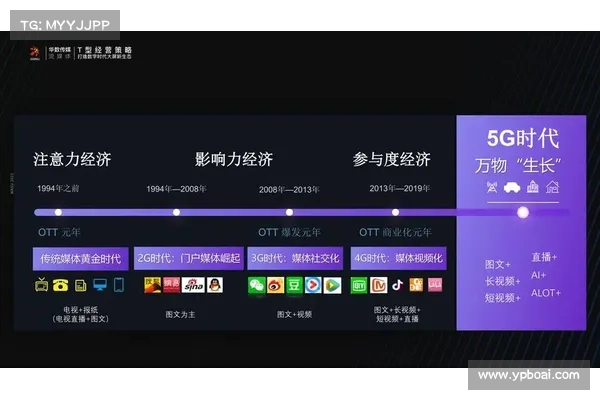Click the yellow television icon
Viewport: 600px width, 400px height.
coord(41,285)
